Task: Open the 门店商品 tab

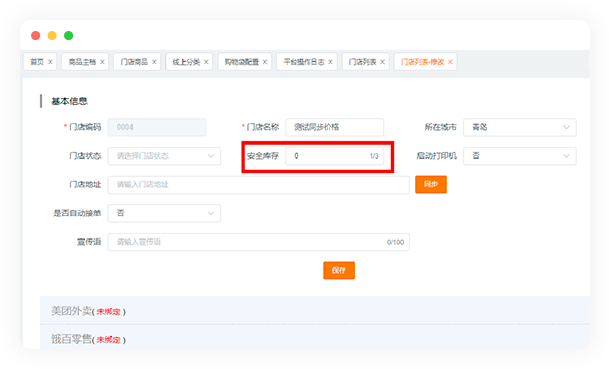Action: [x=137, y=62]
